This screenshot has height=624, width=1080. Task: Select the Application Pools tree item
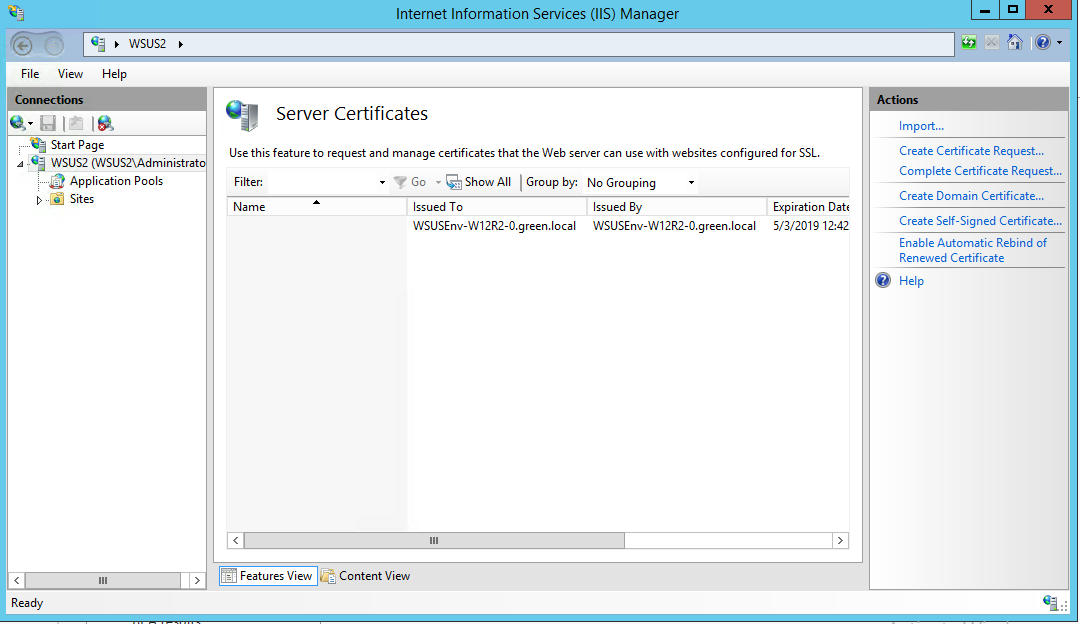tap(116, 181)
